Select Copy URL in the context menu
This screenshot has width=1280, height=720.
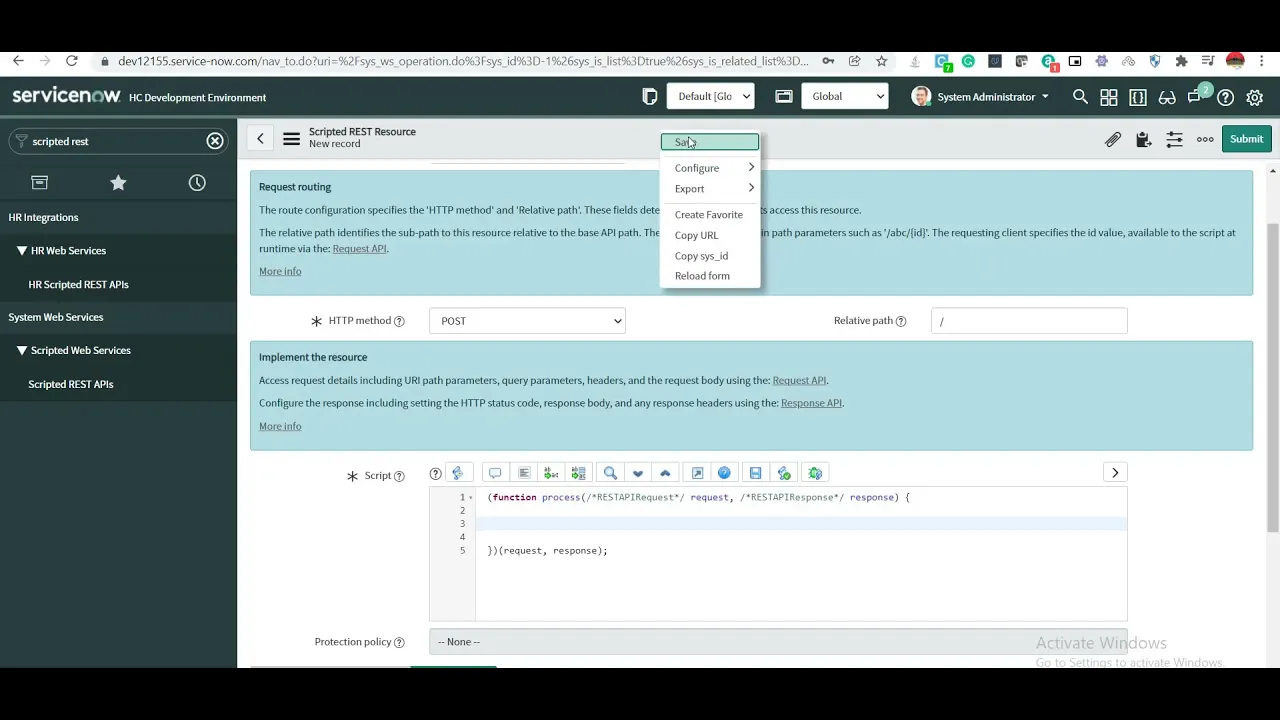tap(697, 235)
